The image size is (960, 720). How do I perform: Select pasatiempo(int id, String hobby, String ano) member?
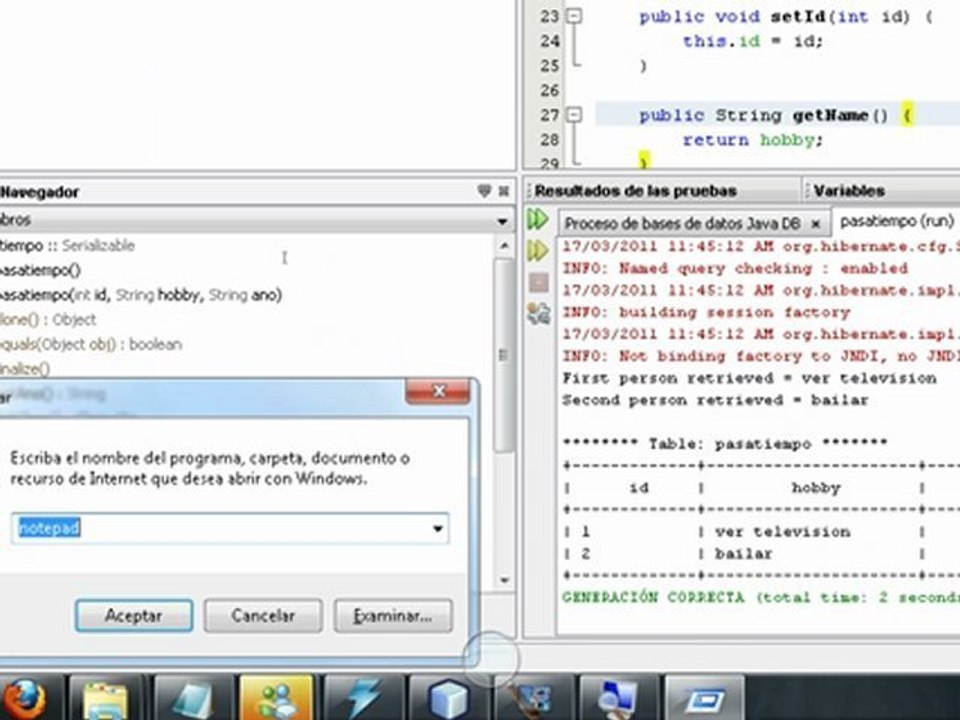[x=141, y=295]
